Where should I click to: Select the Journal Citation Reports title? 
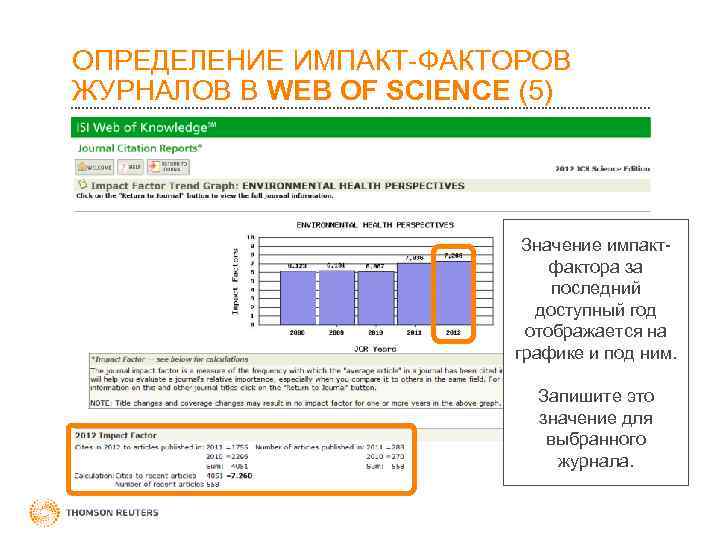[x=140, y=148]
